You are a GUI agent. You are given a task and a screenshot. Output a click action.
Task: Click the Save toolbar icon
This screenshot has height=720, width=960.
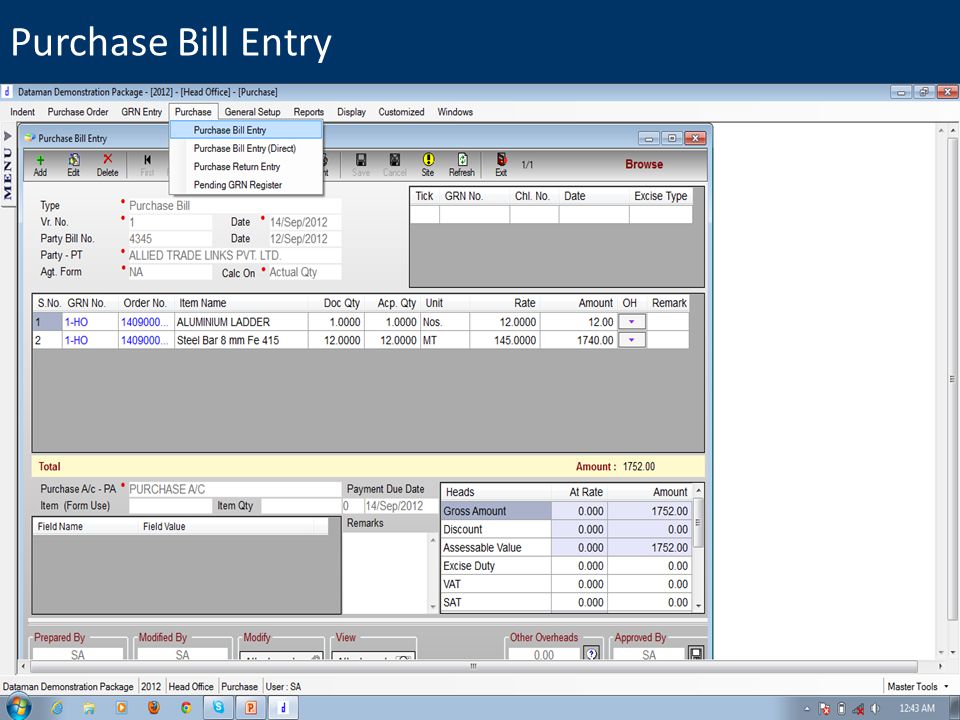click(361, 165)
